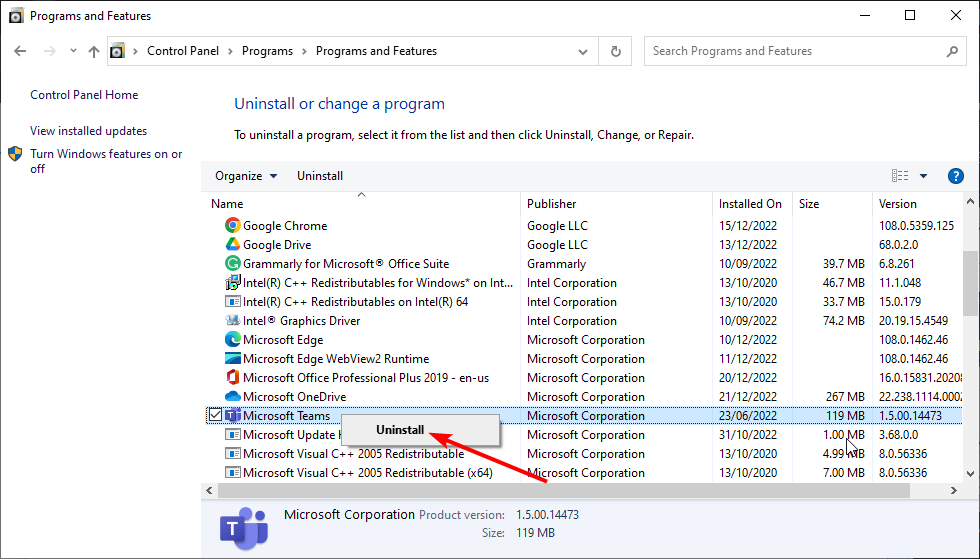
Task: Click version 108.0.5359.125 of Google Chrome
Action: pos(916,226)
